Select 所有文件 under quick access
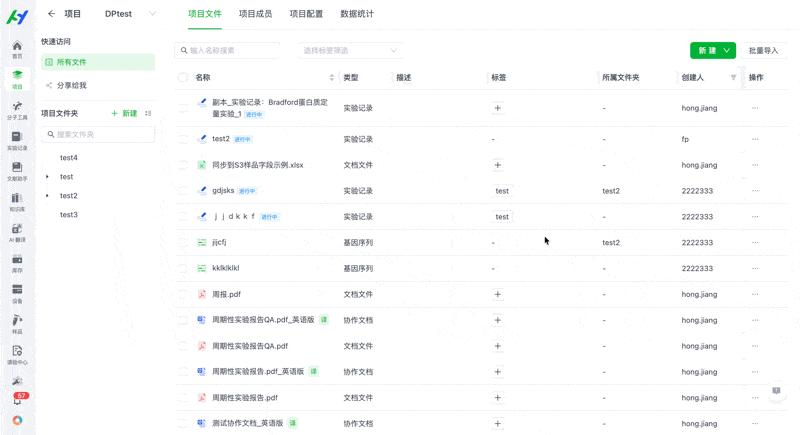The height and width of the screenshot is (435, 800). (98, 62)
